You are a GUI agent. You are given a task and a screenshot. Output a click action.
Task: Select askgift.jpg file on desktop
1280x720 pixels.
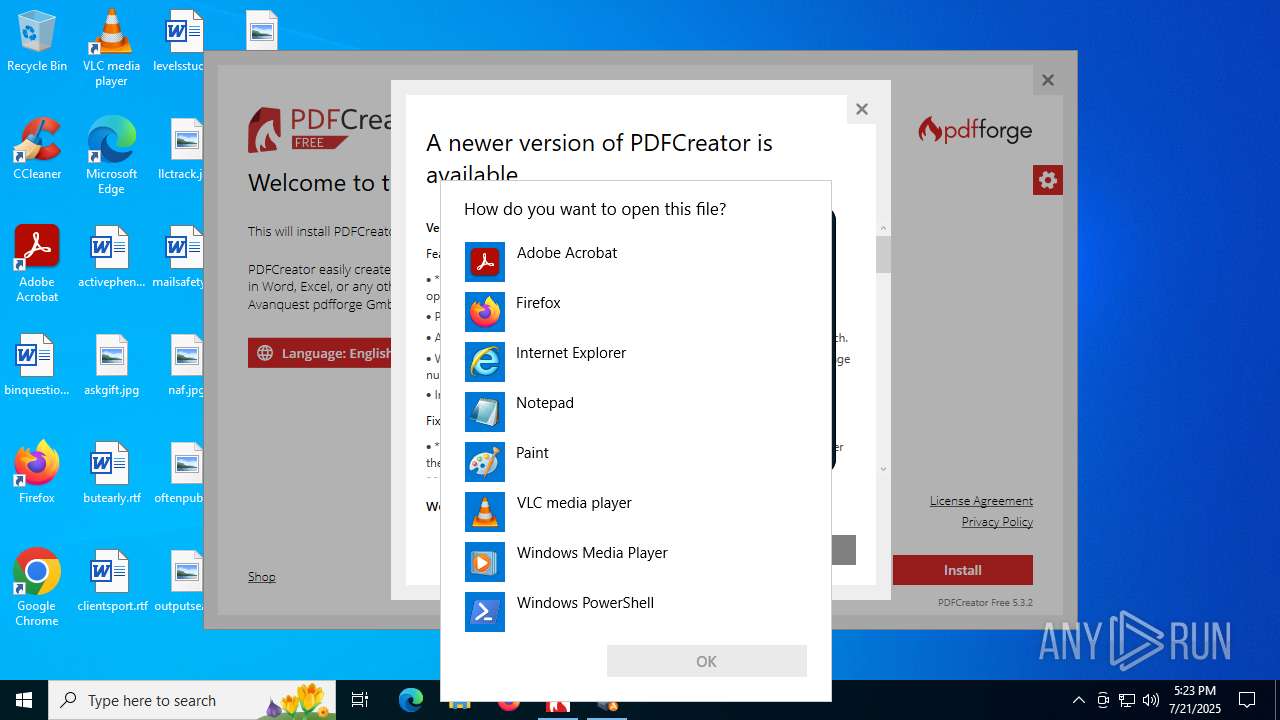coord(111,365)
